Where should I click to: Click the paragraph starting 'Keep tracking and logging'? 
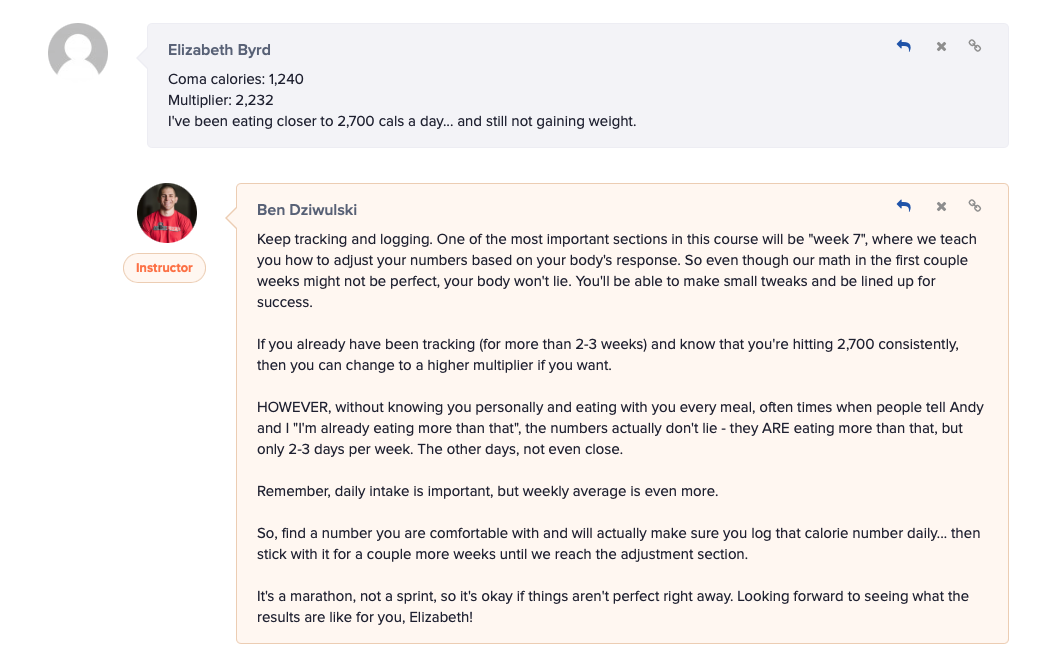click(617, 270)
